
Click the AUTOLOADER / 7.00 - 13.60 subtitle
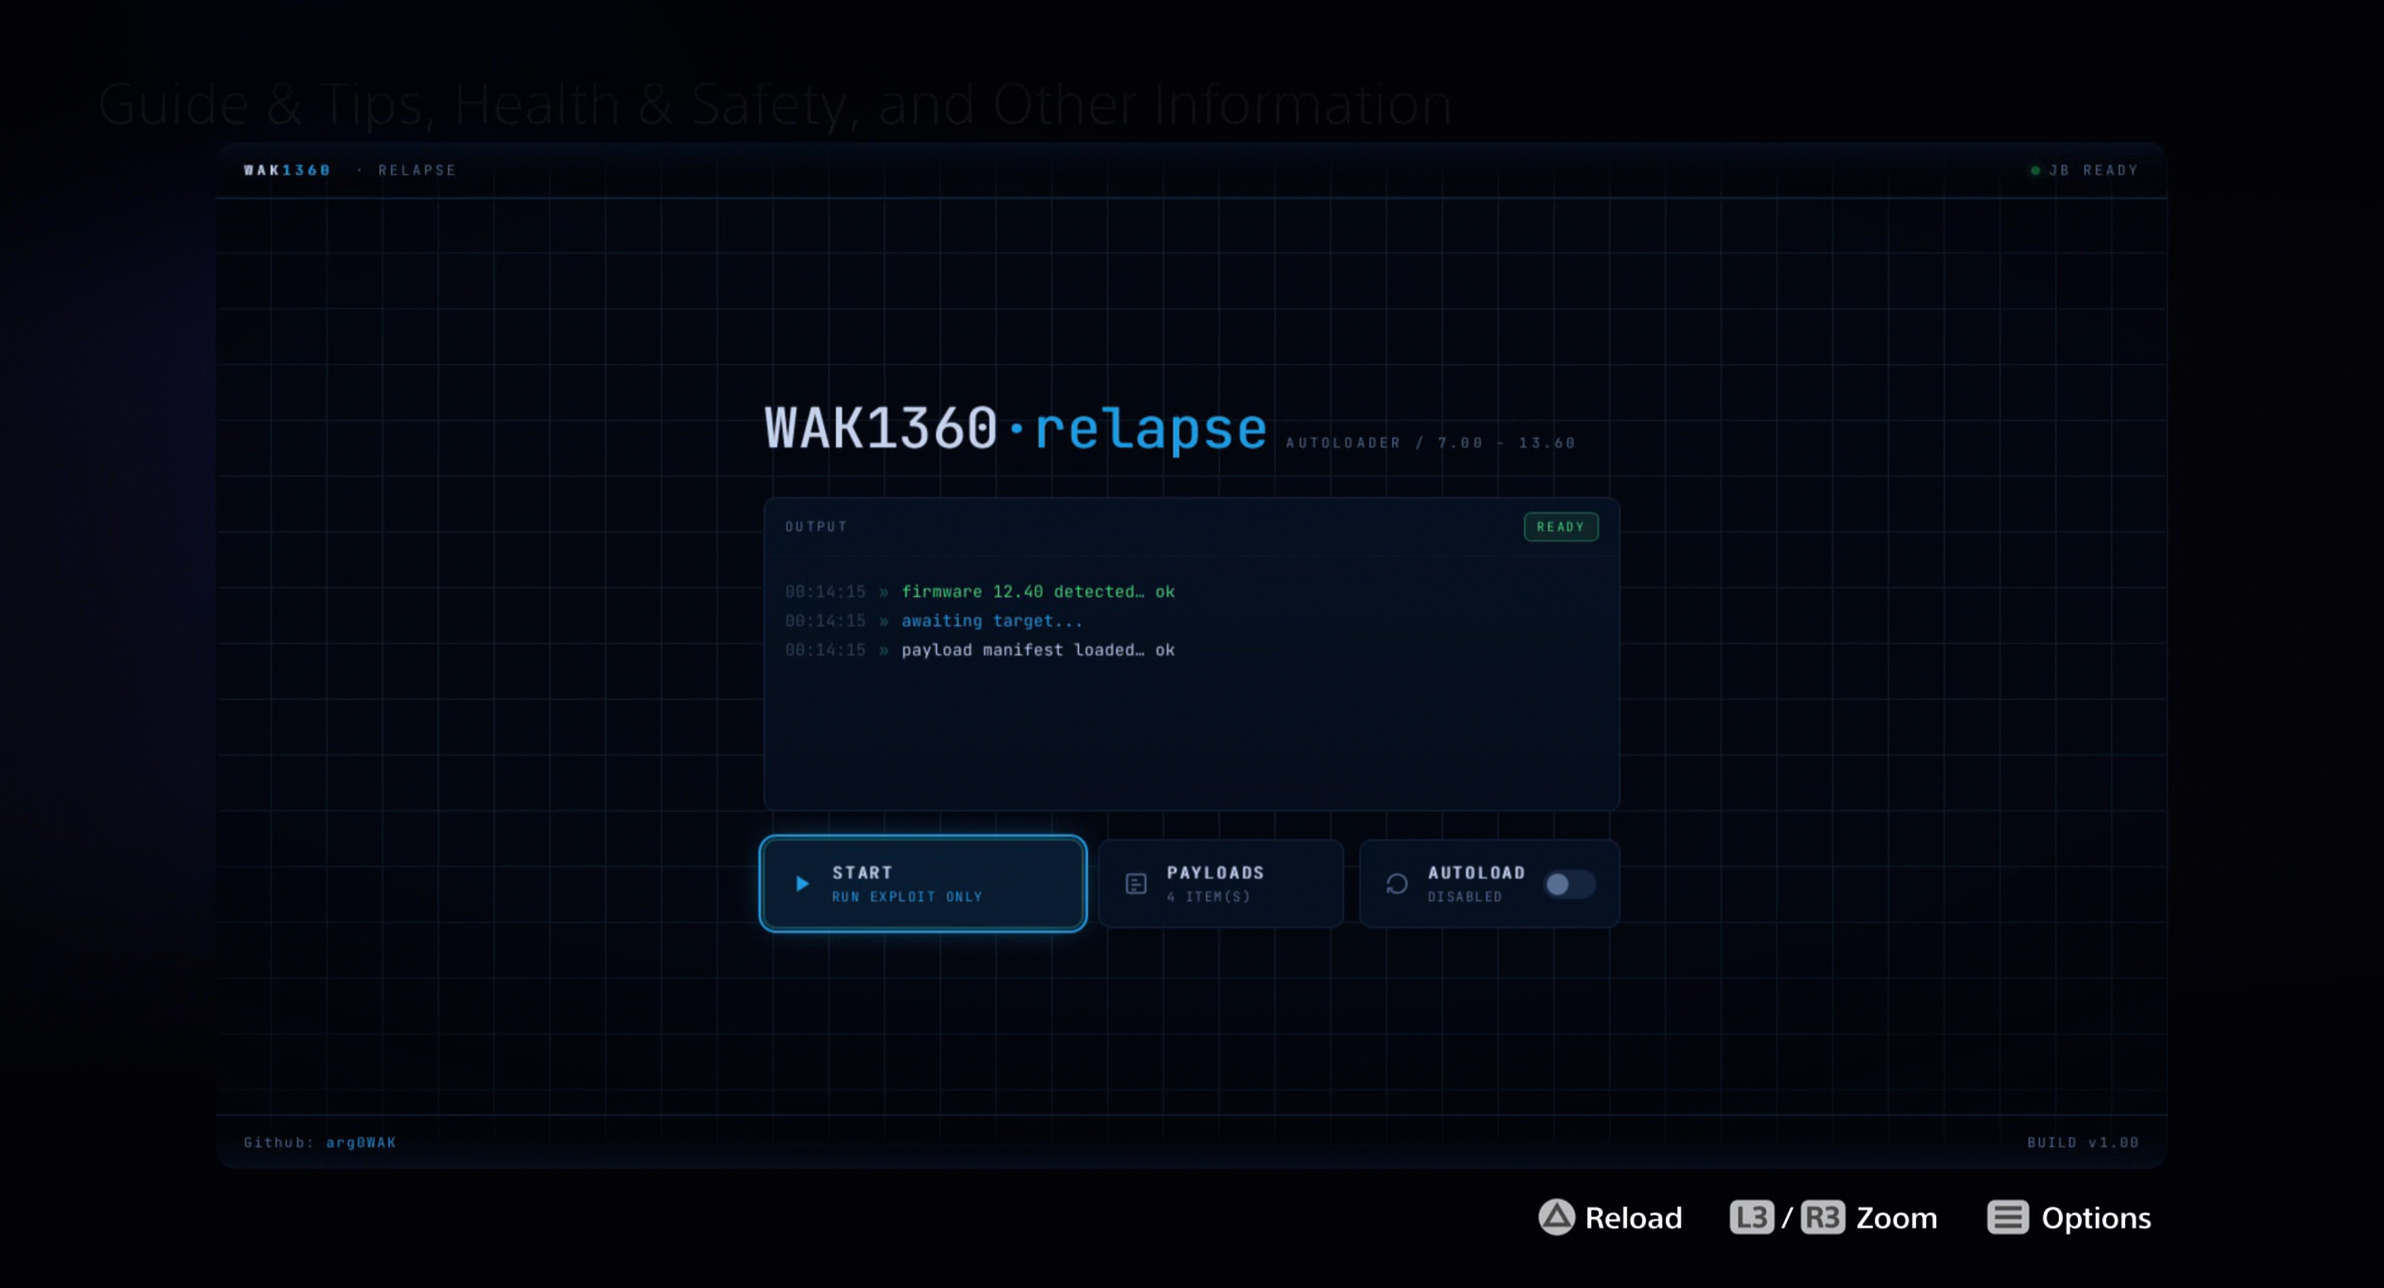coord(1430,443)
